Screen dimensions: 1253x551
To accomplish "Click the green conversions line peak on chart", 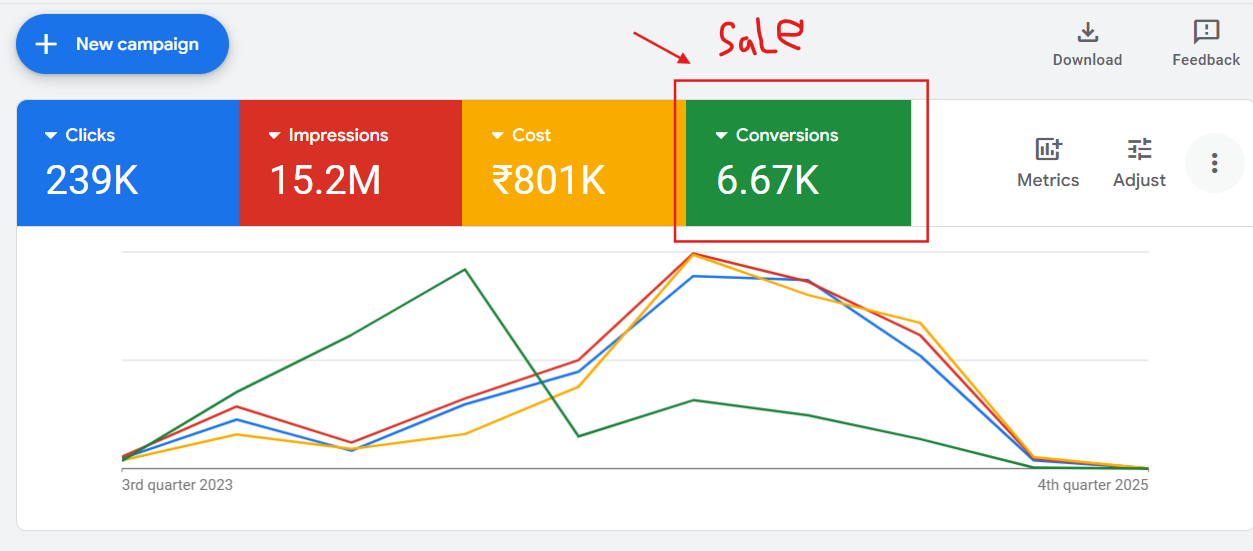I will (x=464, y=269).
